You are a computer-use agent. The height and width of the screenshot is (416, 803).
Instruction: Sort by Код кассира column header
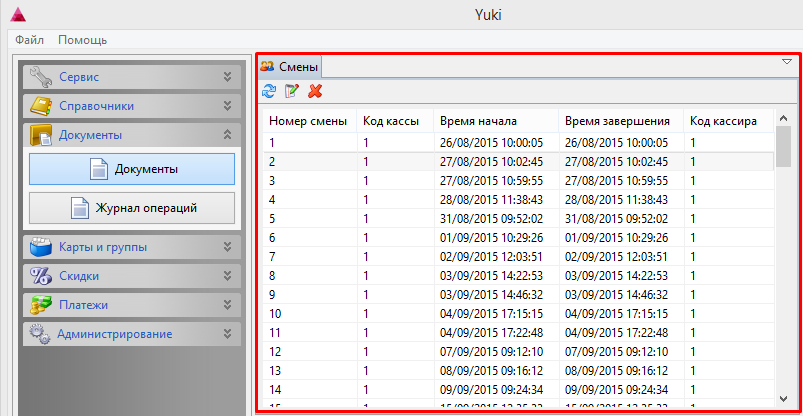pos(729,121)
